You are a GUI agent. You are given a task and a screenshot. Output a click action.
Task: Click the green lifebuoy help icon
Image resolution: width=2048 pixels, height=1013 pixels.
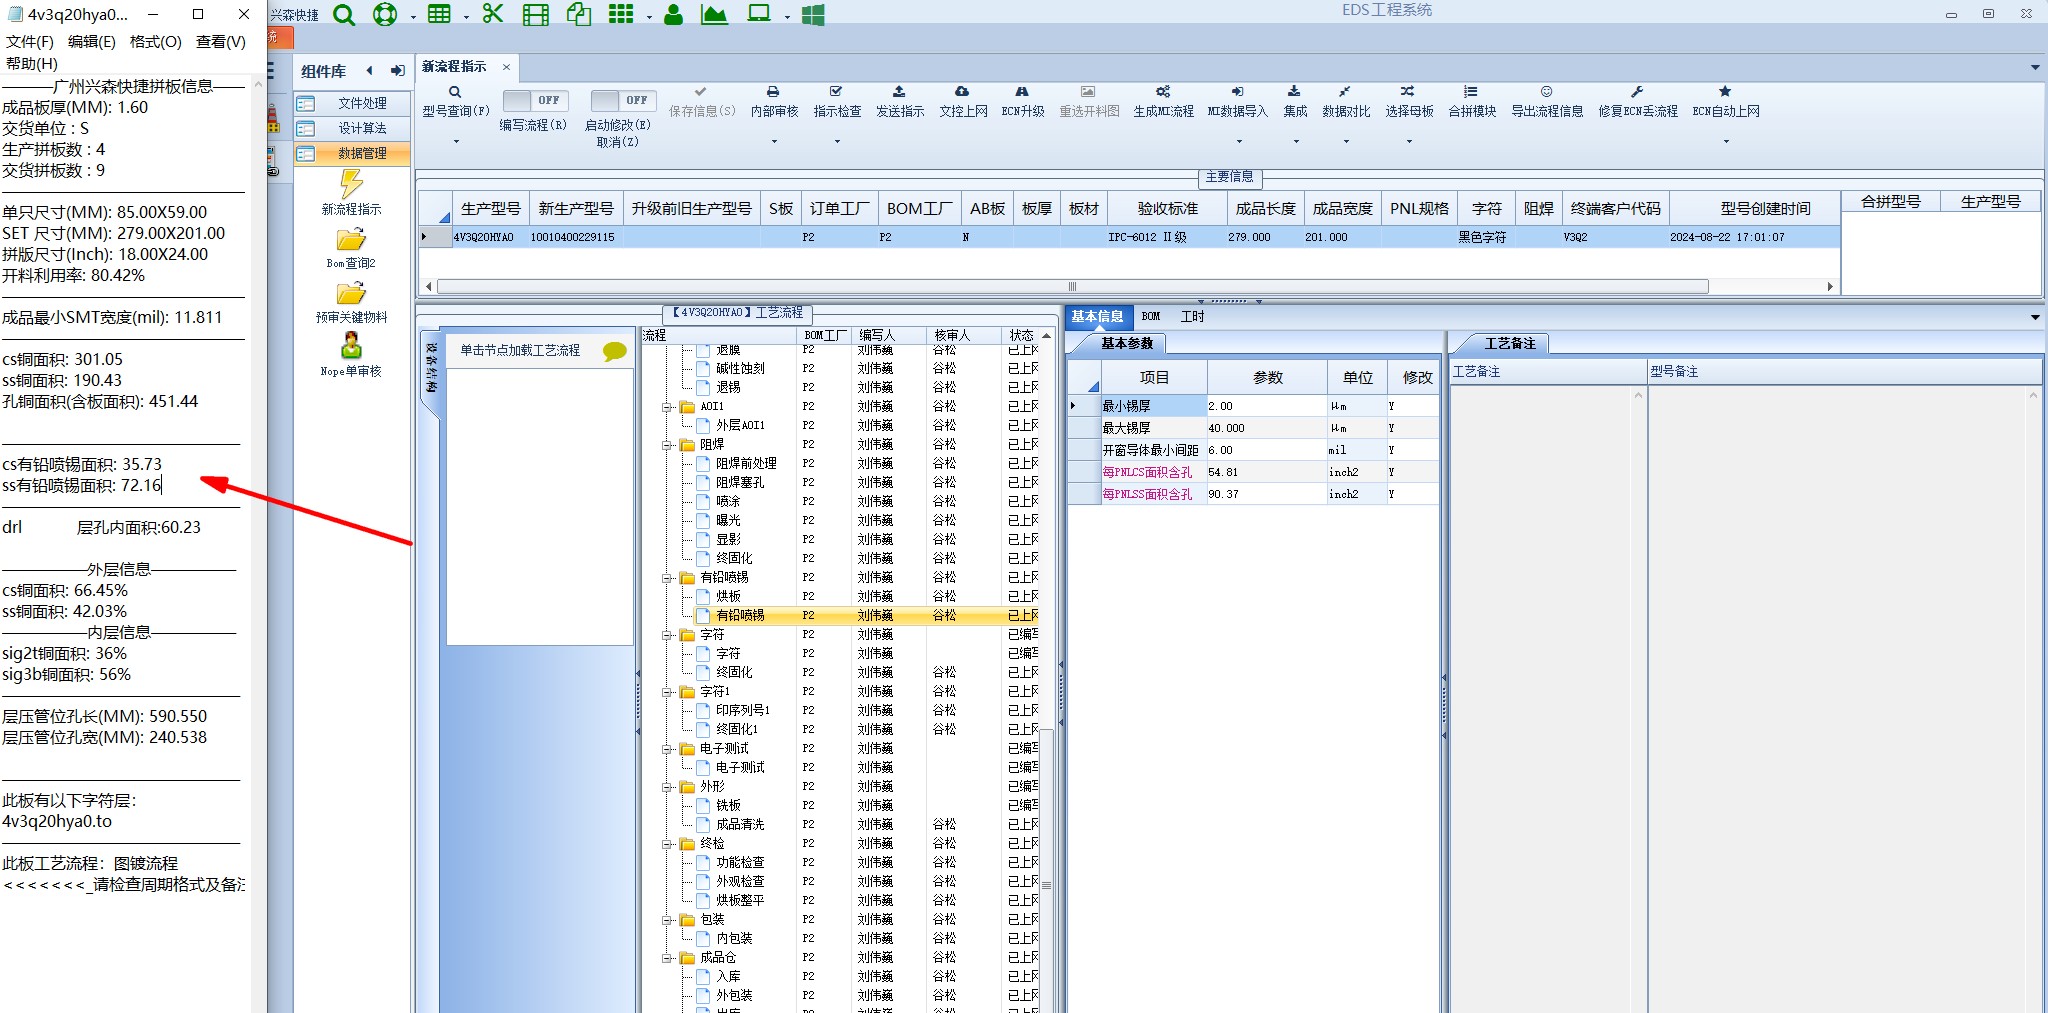385,15
